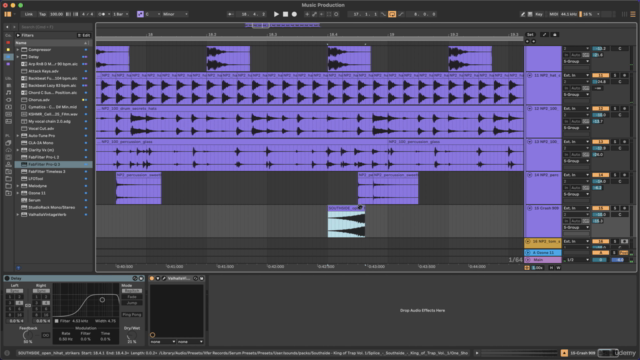Viewport: 640px width, 360px height.
Task: Arm track 13 record button
Action: [x=624, y=142]
